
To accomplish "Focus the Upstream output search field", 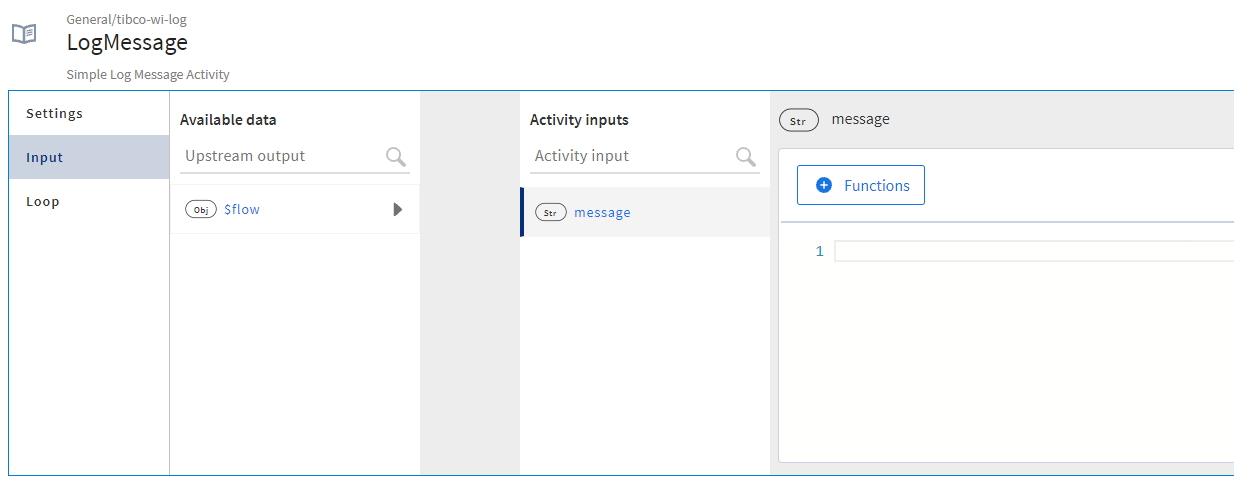I will pyautogui.click(x=280, y=157).
